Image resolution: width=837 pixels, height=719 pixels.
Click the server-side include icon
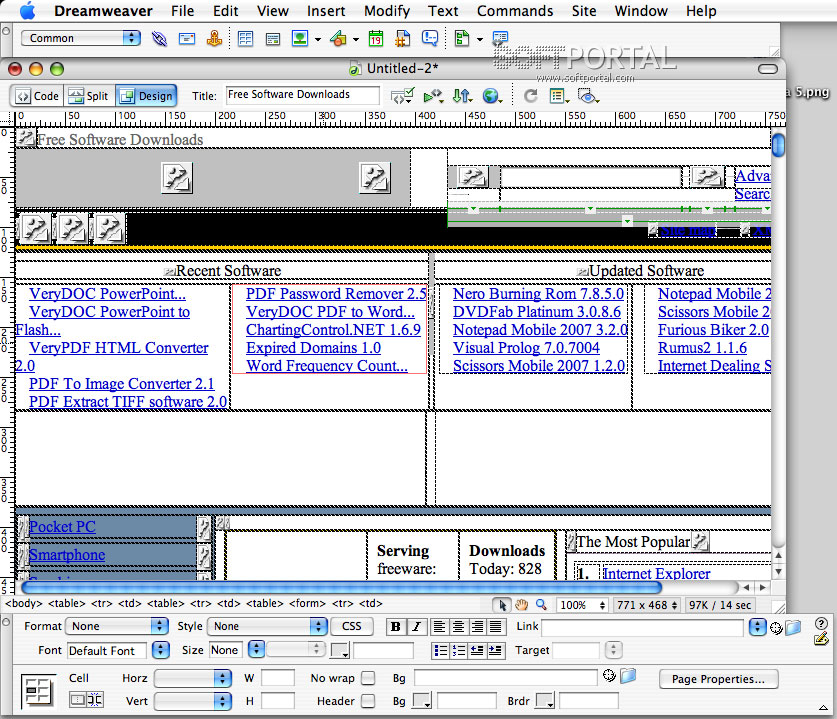pos(402,38)
